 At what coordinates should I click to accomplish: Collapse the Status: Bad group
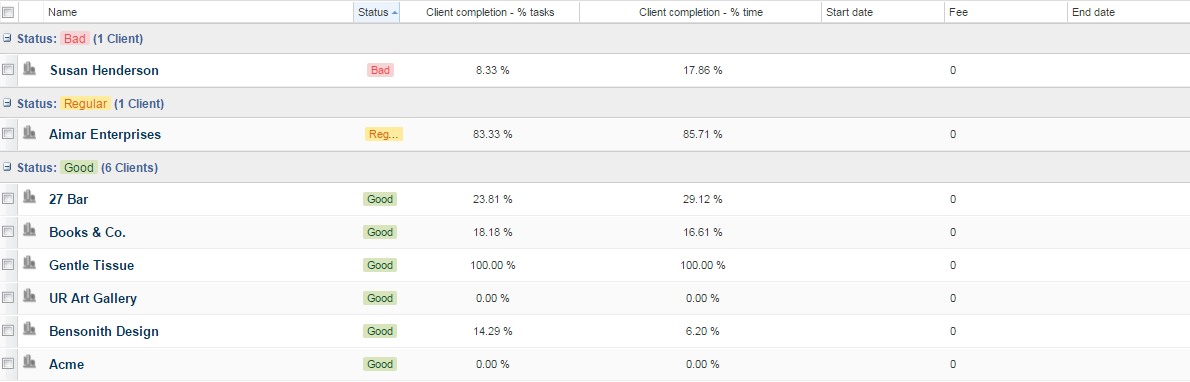pos(7,38)
